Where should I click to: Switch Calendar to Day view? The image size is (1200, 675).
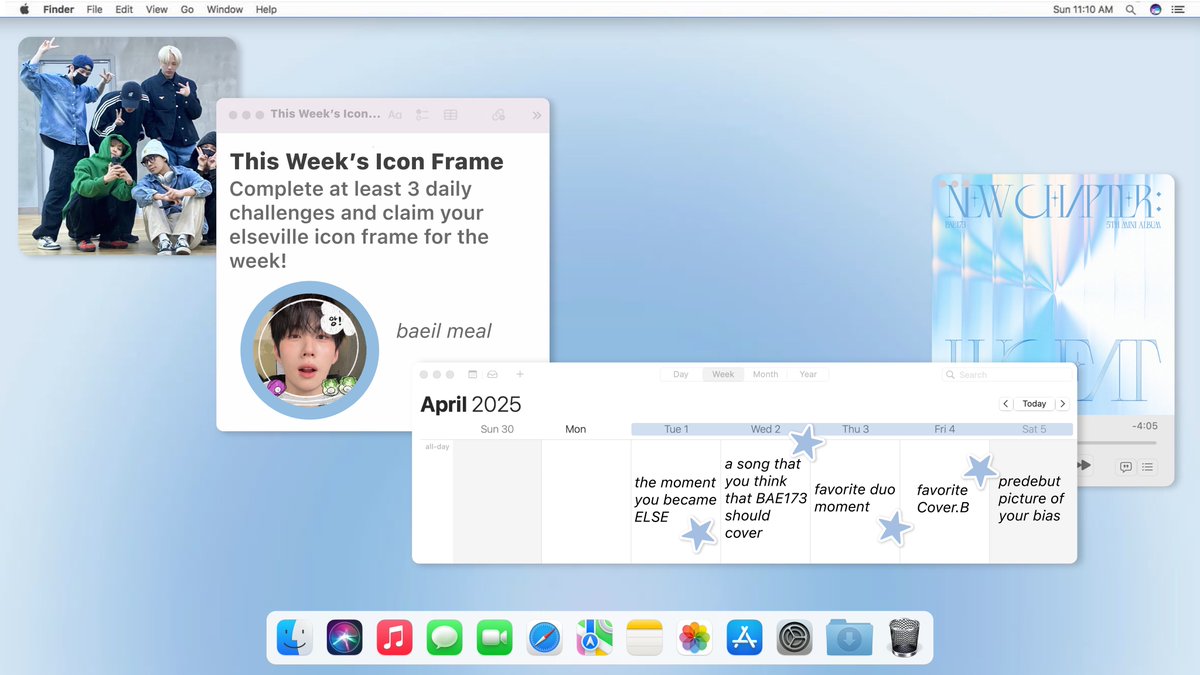pos(681,374)
